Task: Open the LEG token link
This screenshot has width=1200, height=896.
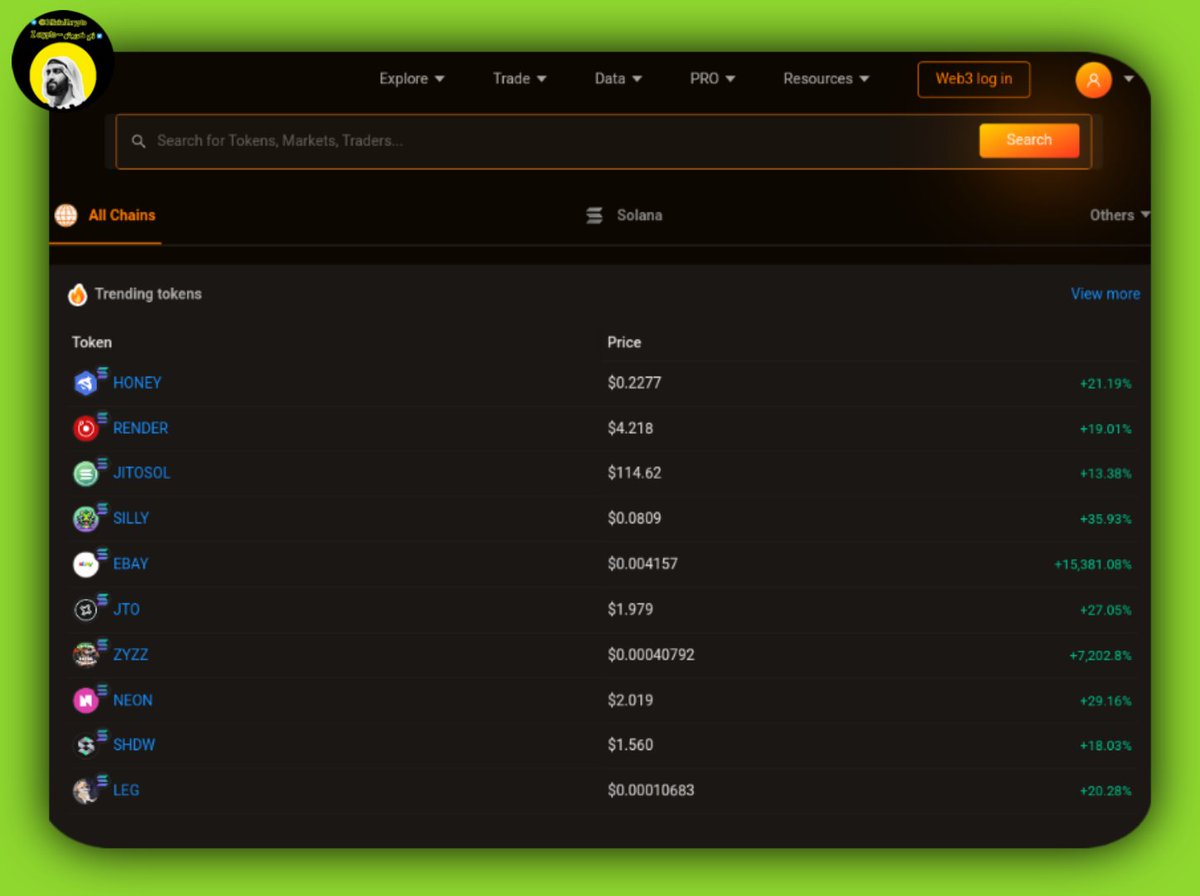Action: 126,790
